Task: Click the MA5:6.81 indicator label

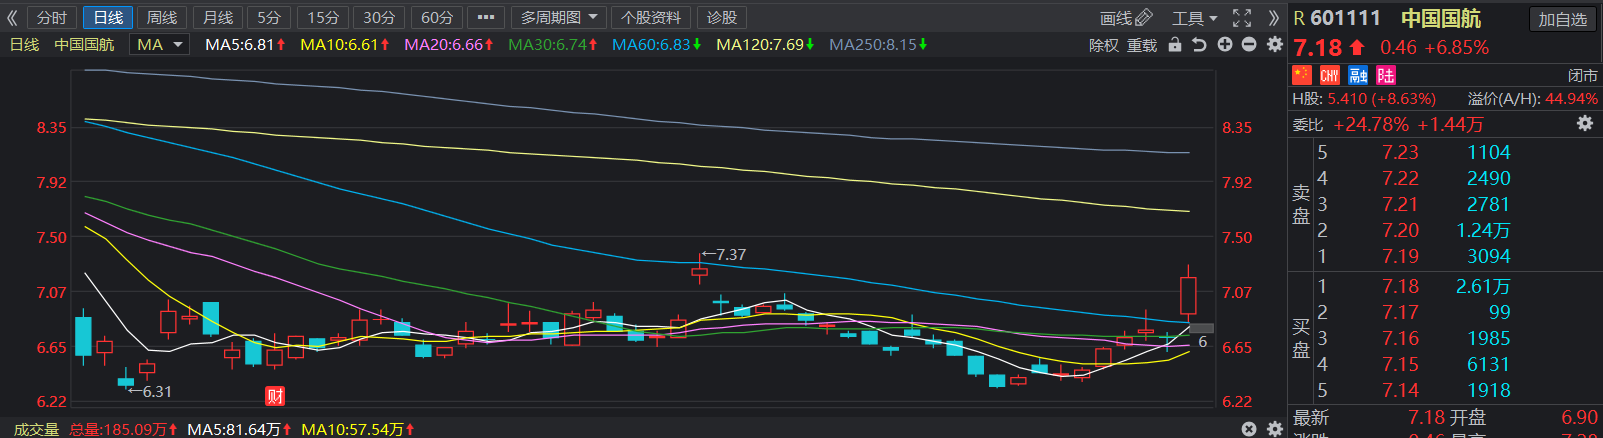Action: pyautogui.click(x=246, y=45)
